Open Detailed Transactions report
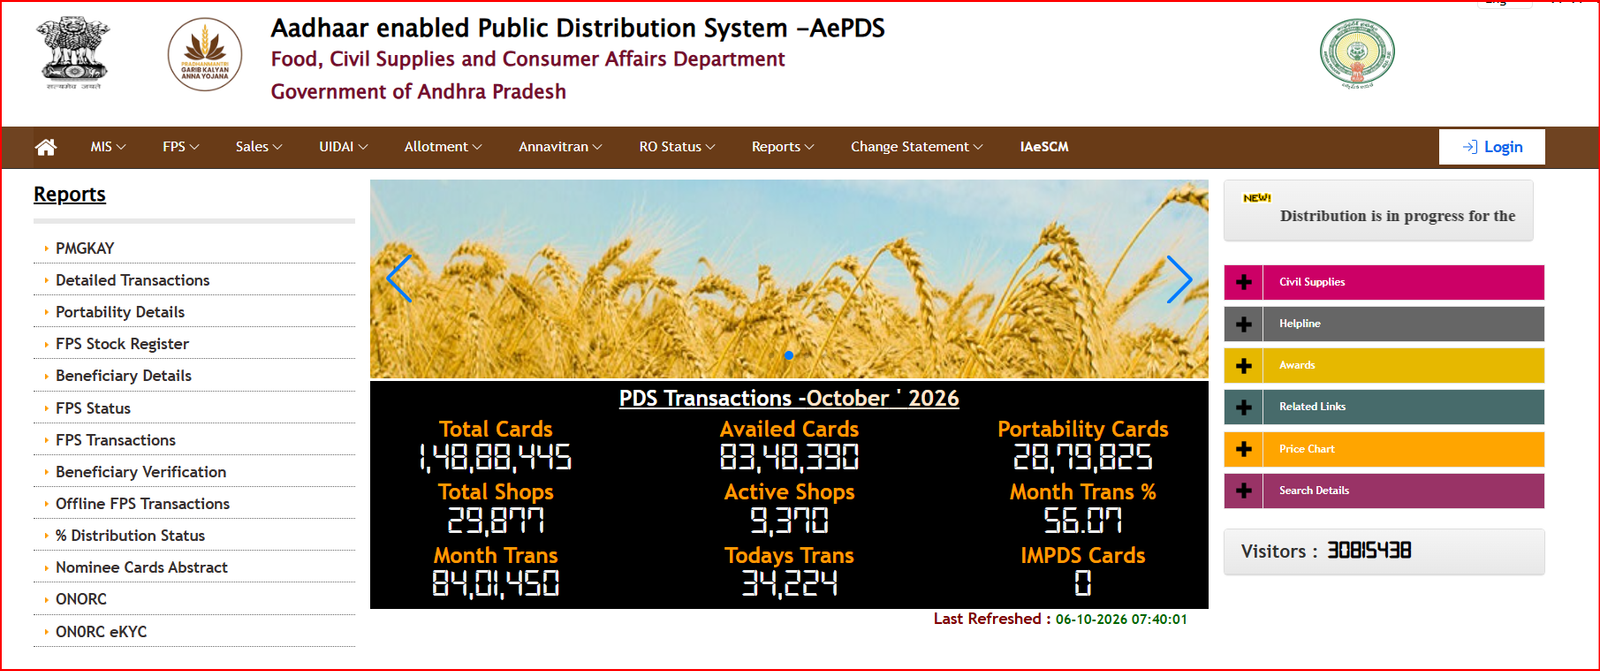Viewport: 1600px width, 671px height. point(133,280)
